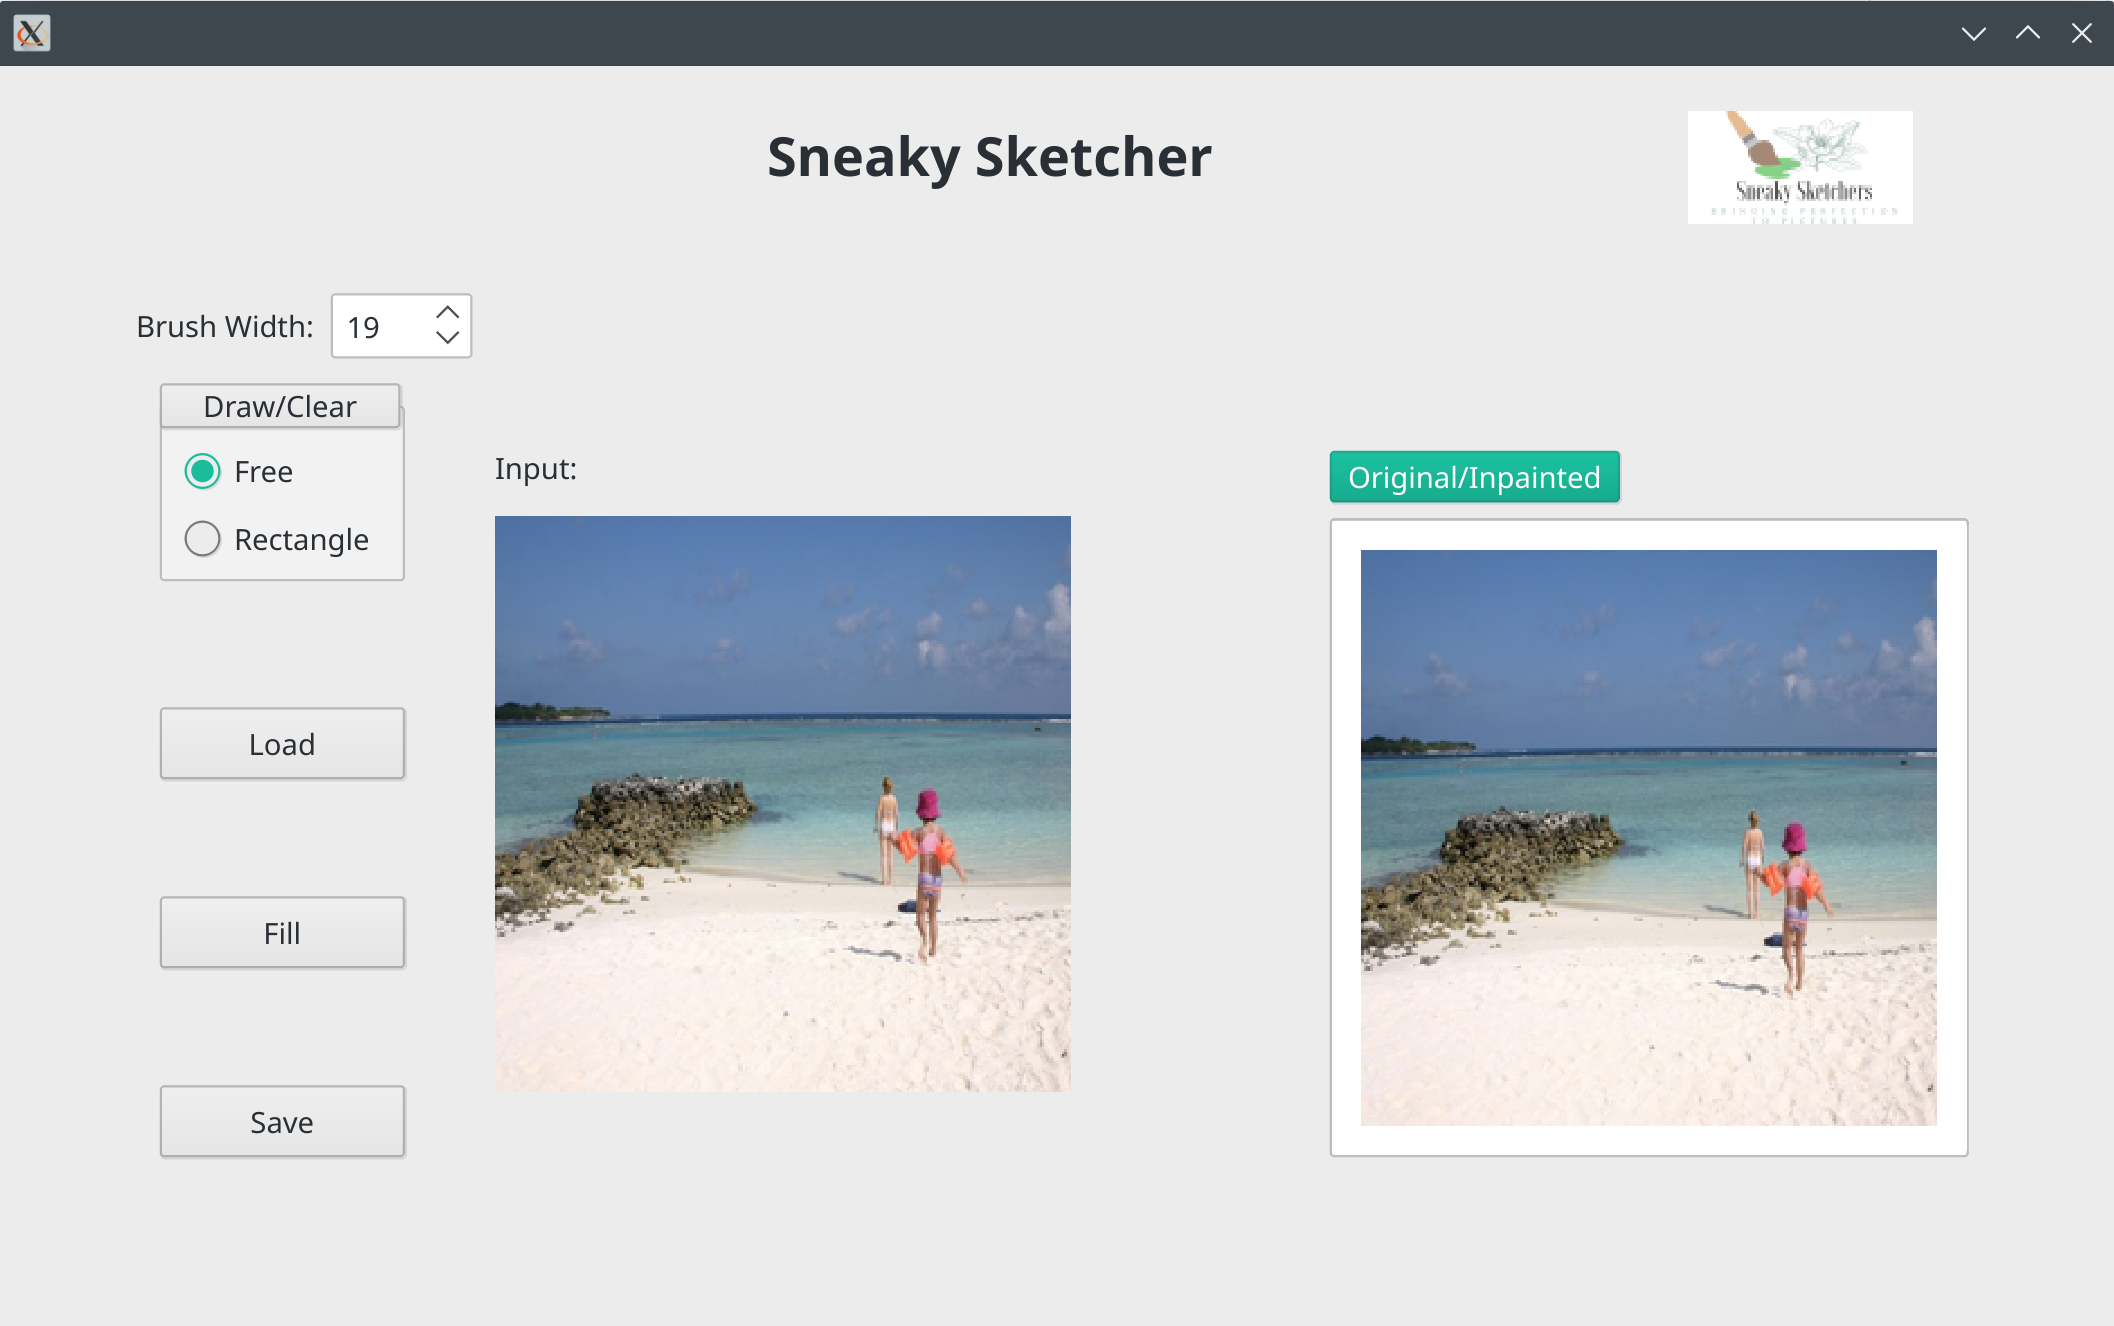2114x1326 pixels.
Task: Decrease brush width with down arrow
Action: [x=447, y=338]
